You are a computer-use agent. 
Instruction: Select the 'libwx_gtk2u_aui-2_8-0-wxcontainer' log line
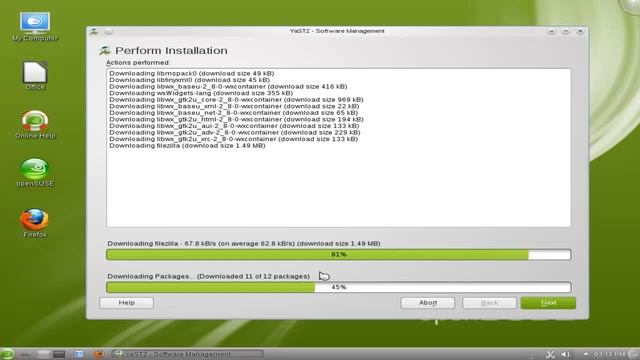click(234, 126)
